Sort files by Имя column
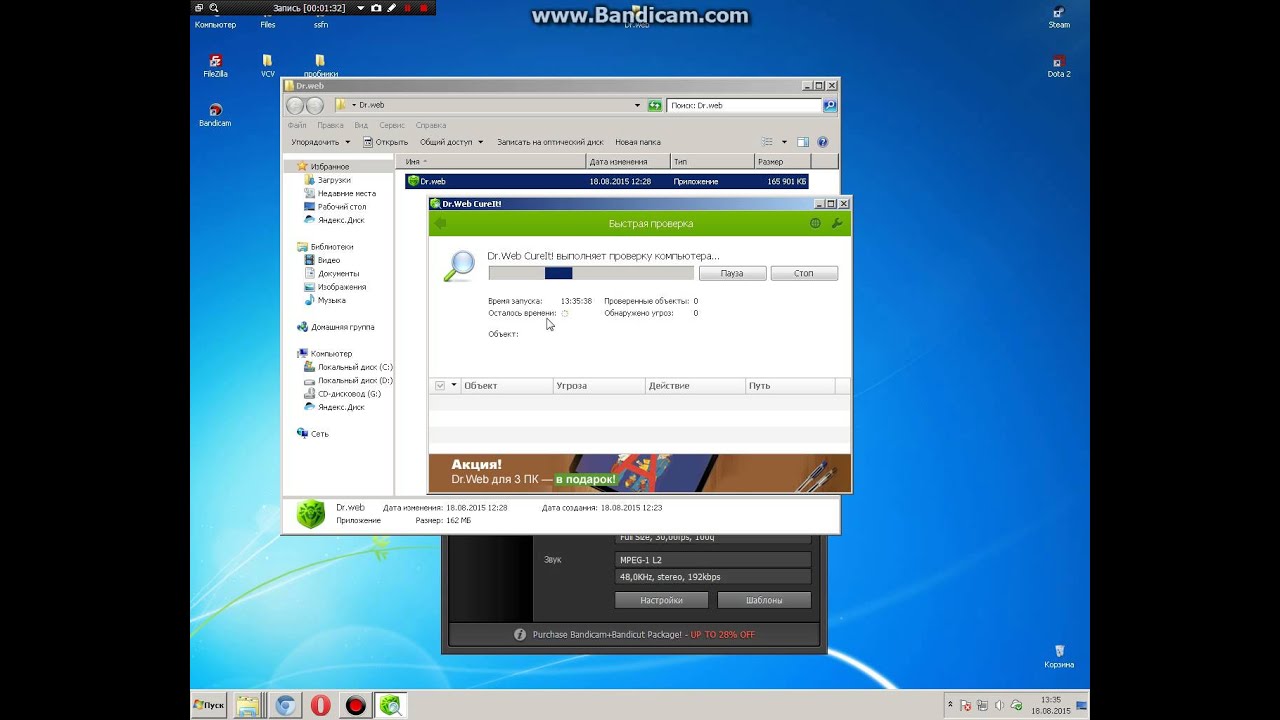This screenshot has height=720, width=1280. point(490,161)
